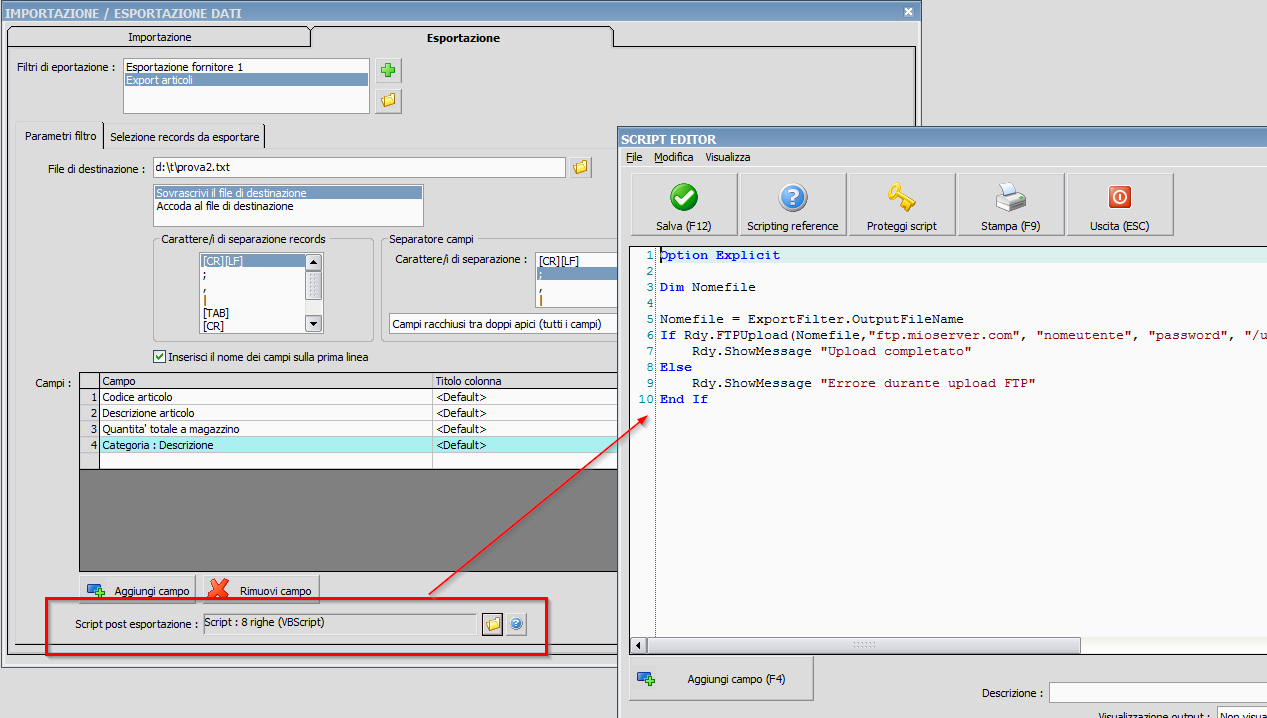This screenshot has height=718, width=1267.
Task: Click the <Default> cell for Quantita' totale a magazzino
Action: pos(525,429)
